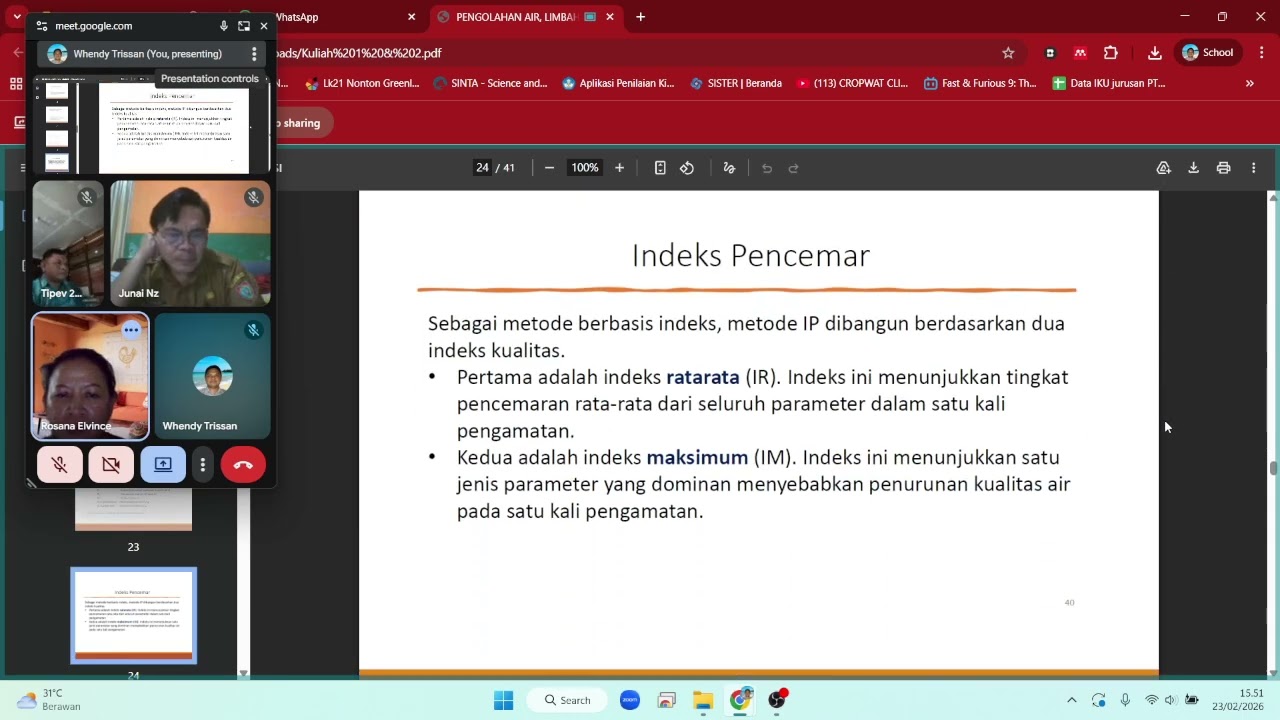The height and width of the screenshot is (720, 1280).
Task: Open Zoom app from taskbar
Action: pyautogui.click(x=629, y=700)
